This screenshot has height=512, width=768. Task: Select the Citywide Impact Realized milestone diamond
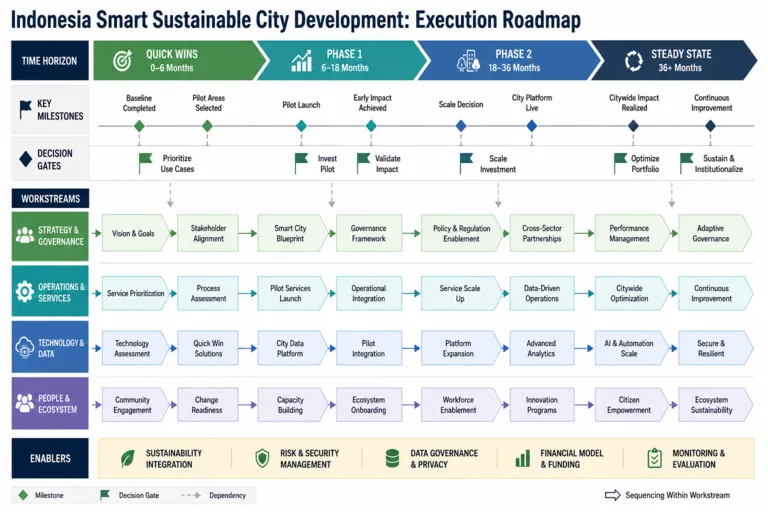pyautogui.click(x=633, y=126)
